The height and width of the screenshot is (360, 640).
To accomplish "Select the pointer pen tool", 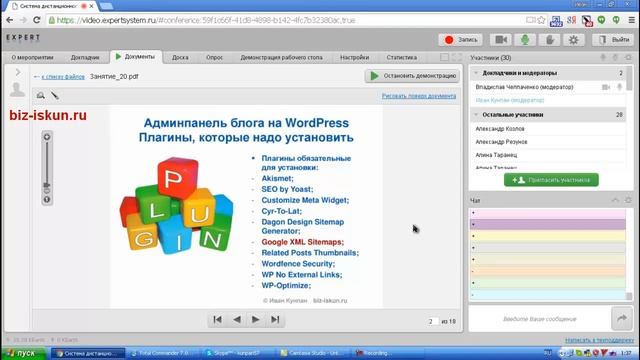I will pos(55,96).
